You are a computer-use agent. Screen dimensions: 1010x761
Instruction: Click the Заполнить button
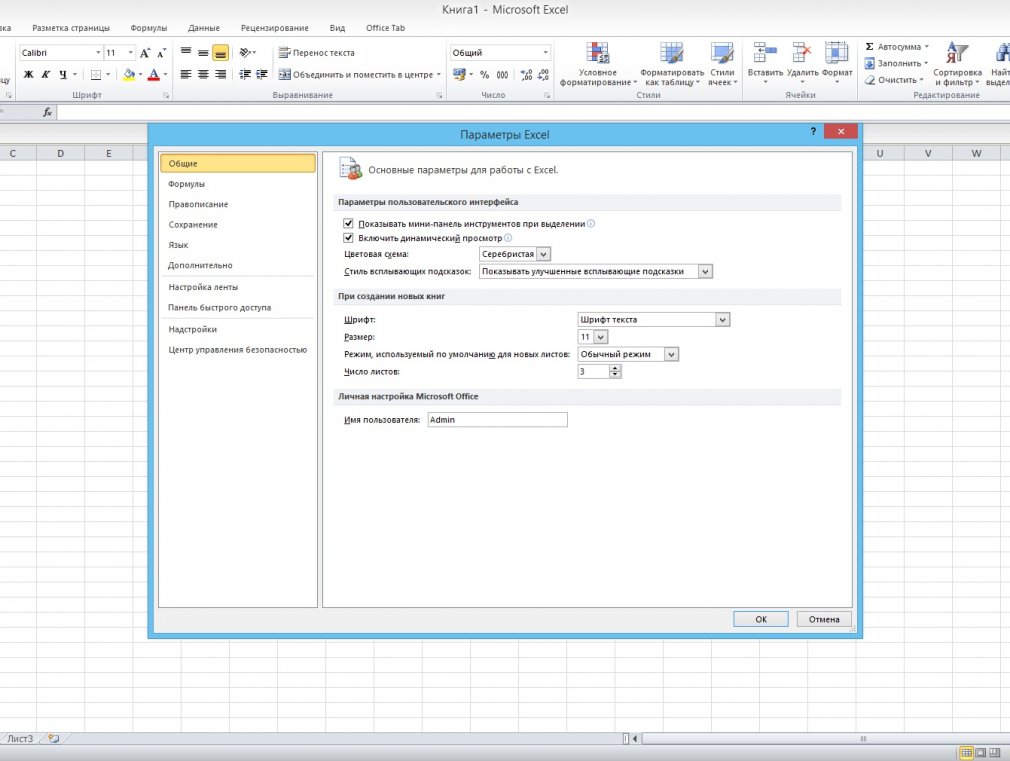pyautogui.click(x=896, y=63)
